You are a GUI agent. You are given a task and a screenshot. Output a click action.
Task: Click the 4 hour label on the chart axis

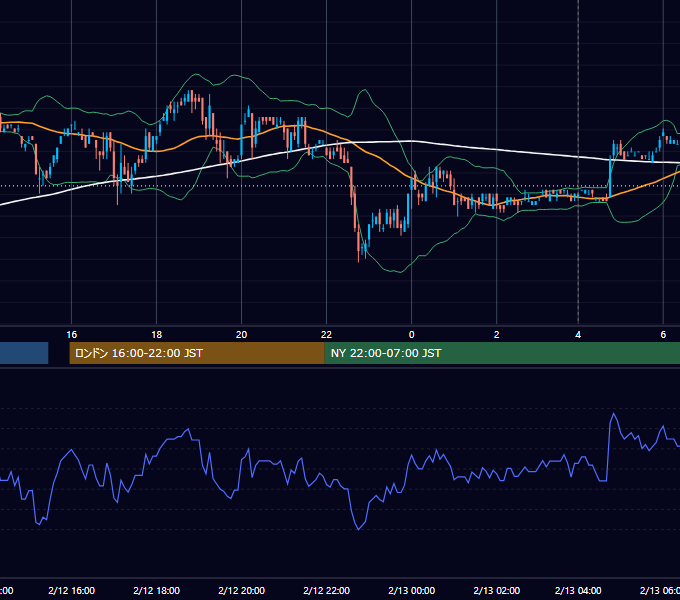coord(578,335)
